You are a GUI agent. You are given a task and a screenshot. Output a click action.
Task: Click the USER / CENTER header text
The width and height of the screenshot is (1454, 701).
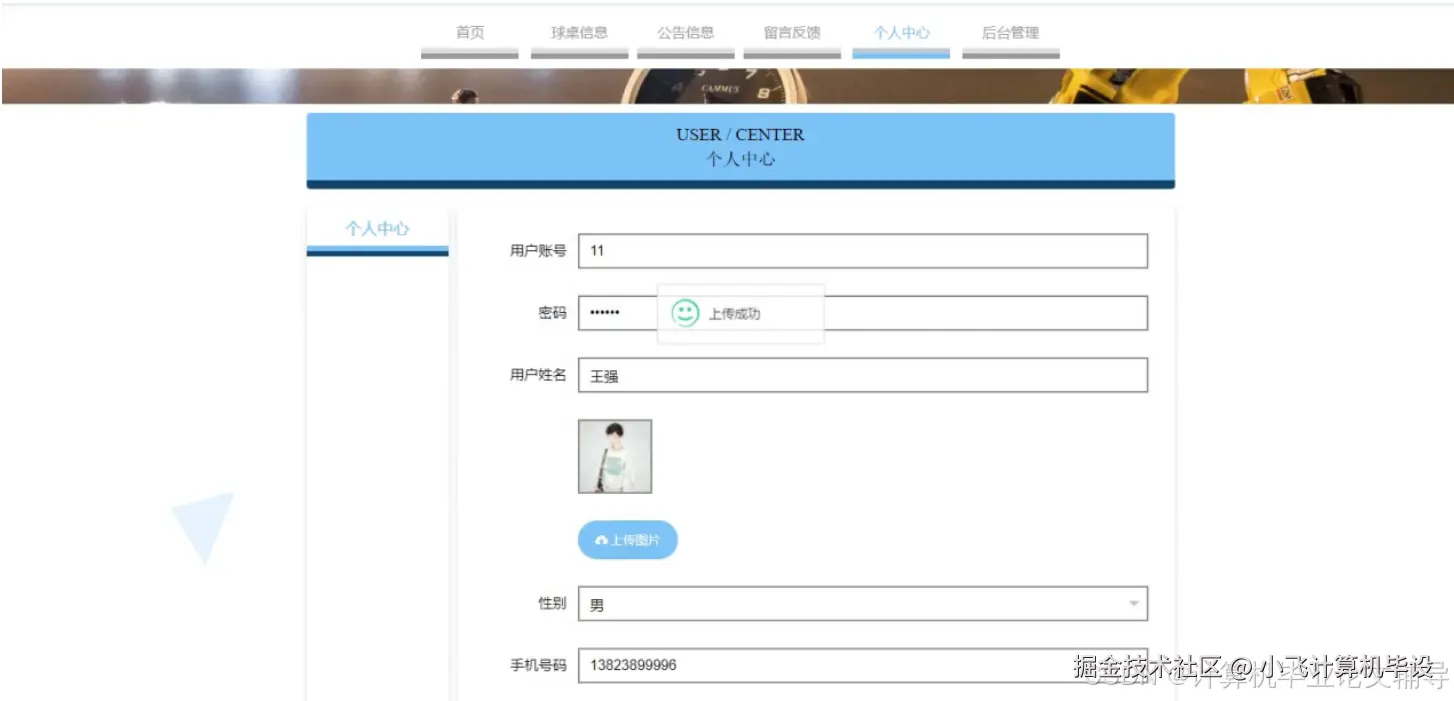coord(740,135)
